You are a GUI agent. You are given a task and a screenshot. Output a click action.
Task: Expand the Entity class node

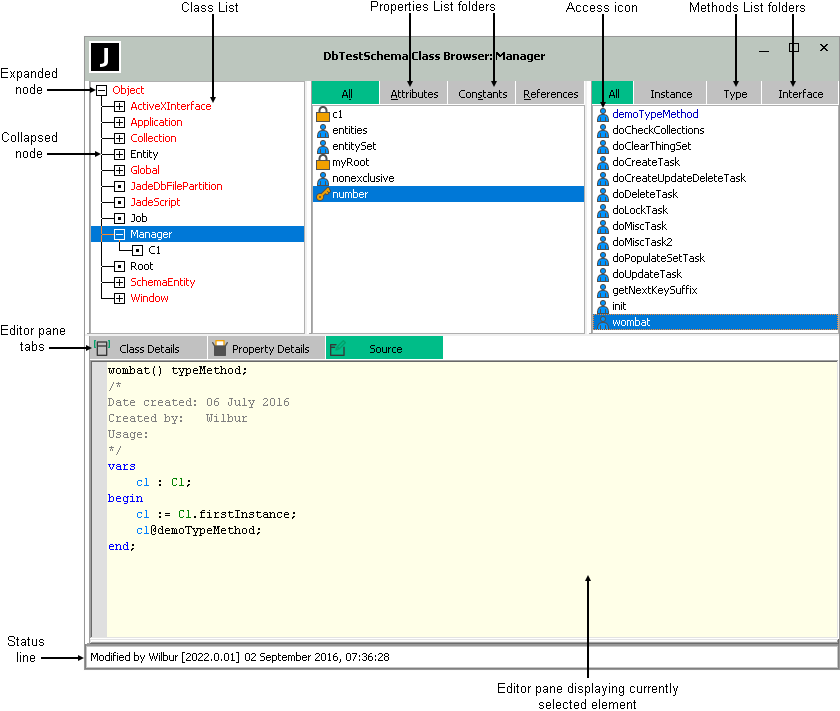click(119, 154)
